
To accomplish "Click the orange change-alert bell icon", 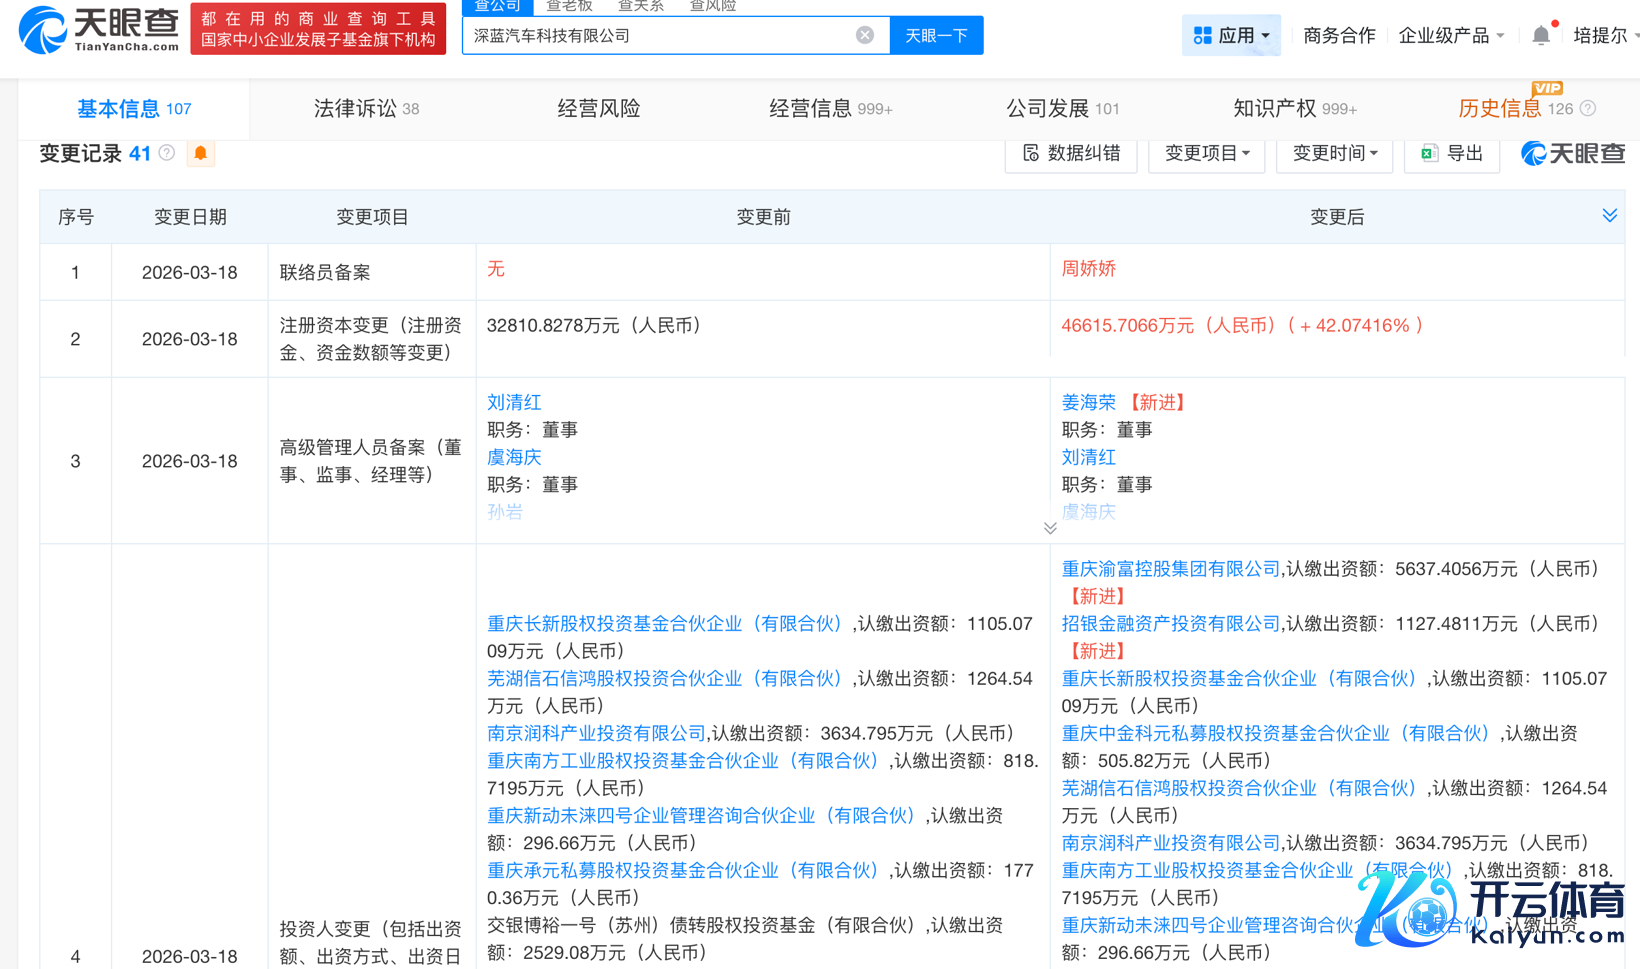I will [x=200, y=153].
